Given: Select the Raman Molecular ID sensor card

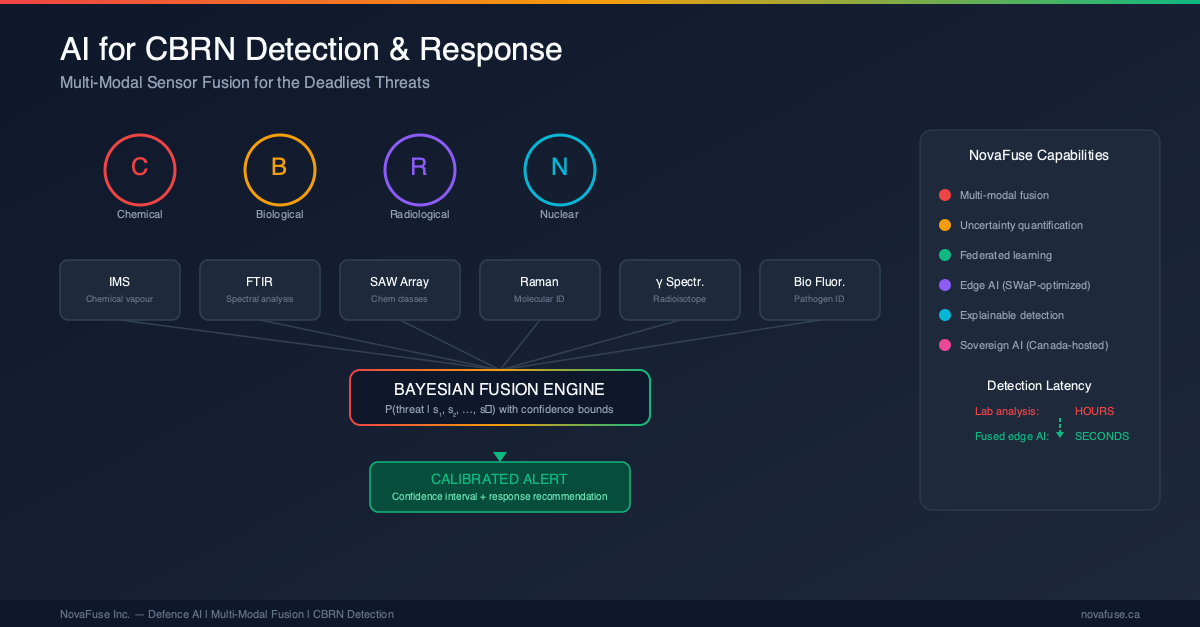Looking at the screenshot, I should (540, 290).
